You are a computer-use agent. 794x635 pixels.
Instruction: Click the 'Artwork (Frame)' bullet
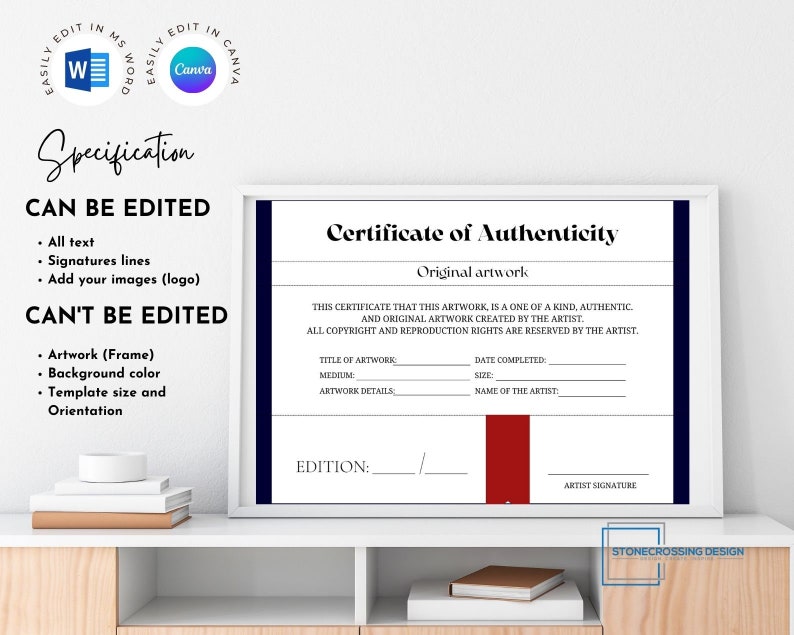[101, 354]
